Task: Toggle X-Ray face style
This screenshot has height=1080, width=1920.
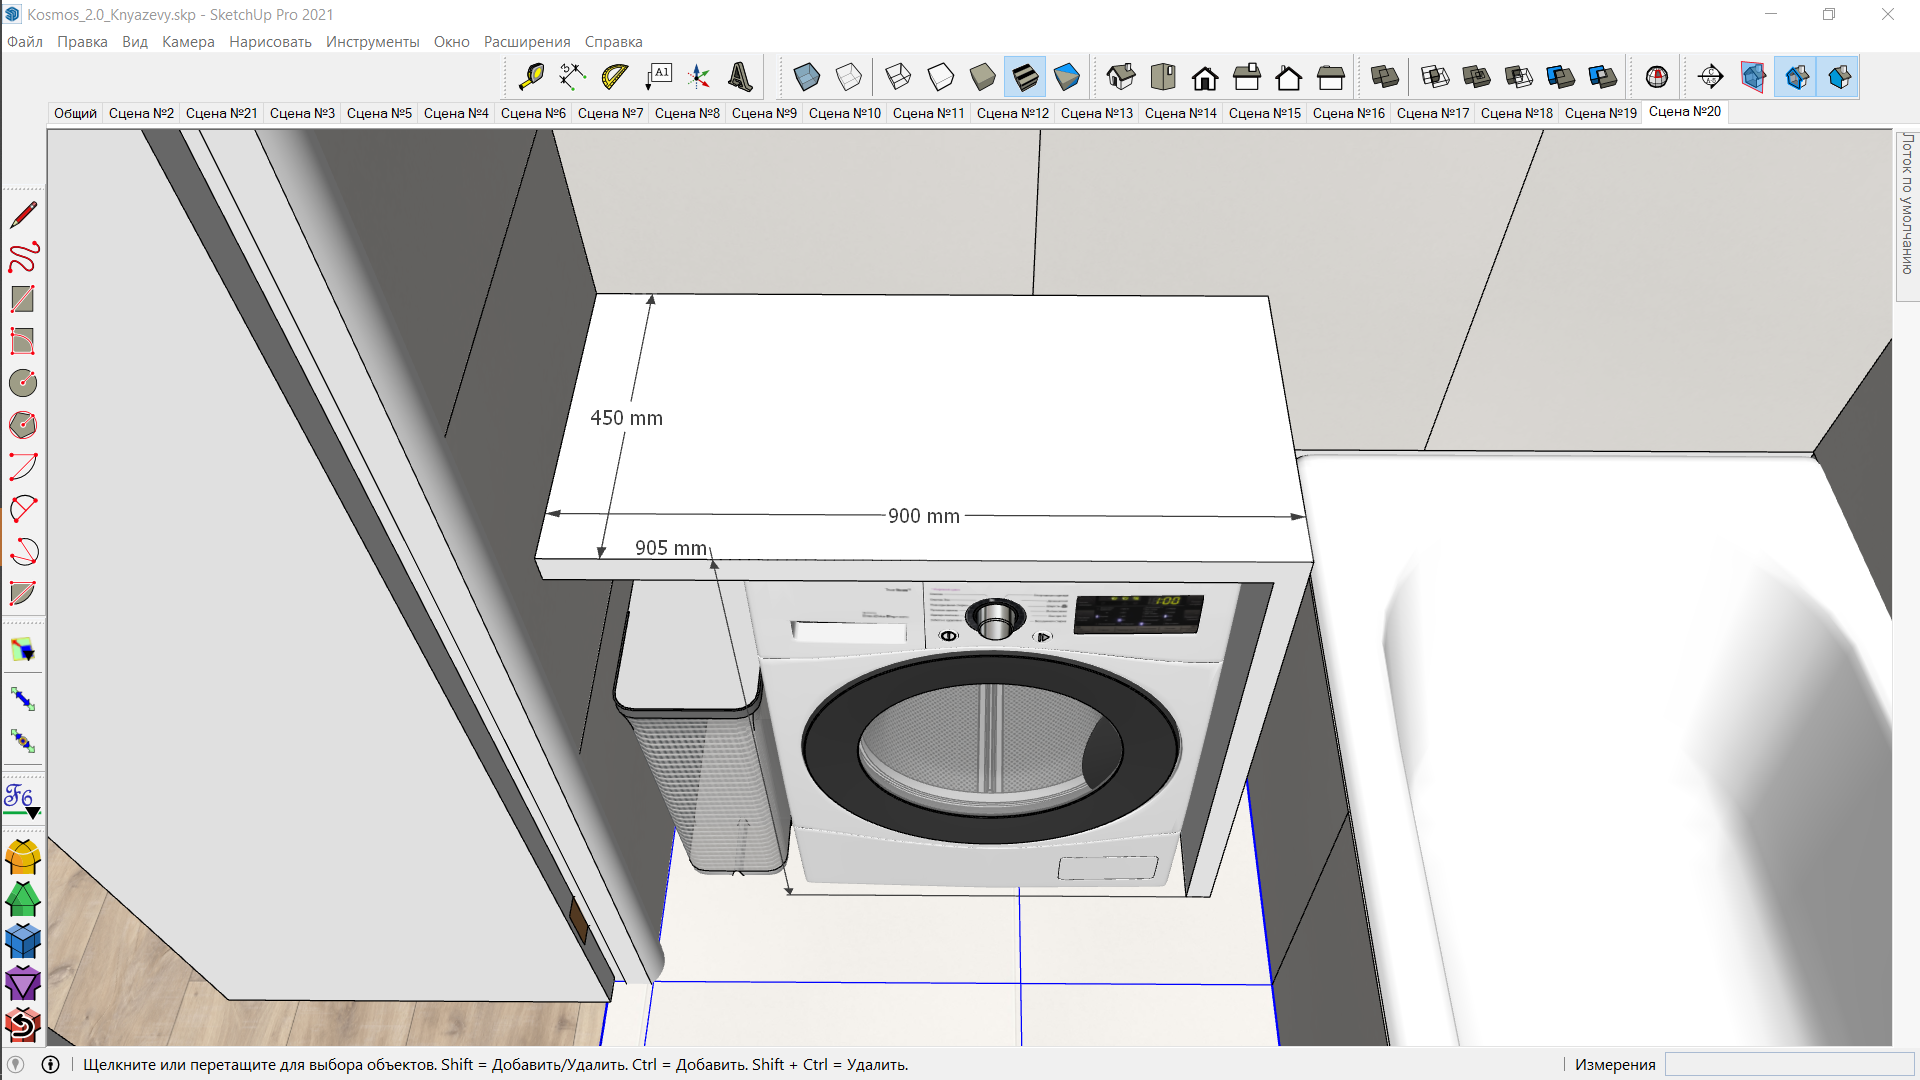Action: pyautogui.click(x=807, y=77)
